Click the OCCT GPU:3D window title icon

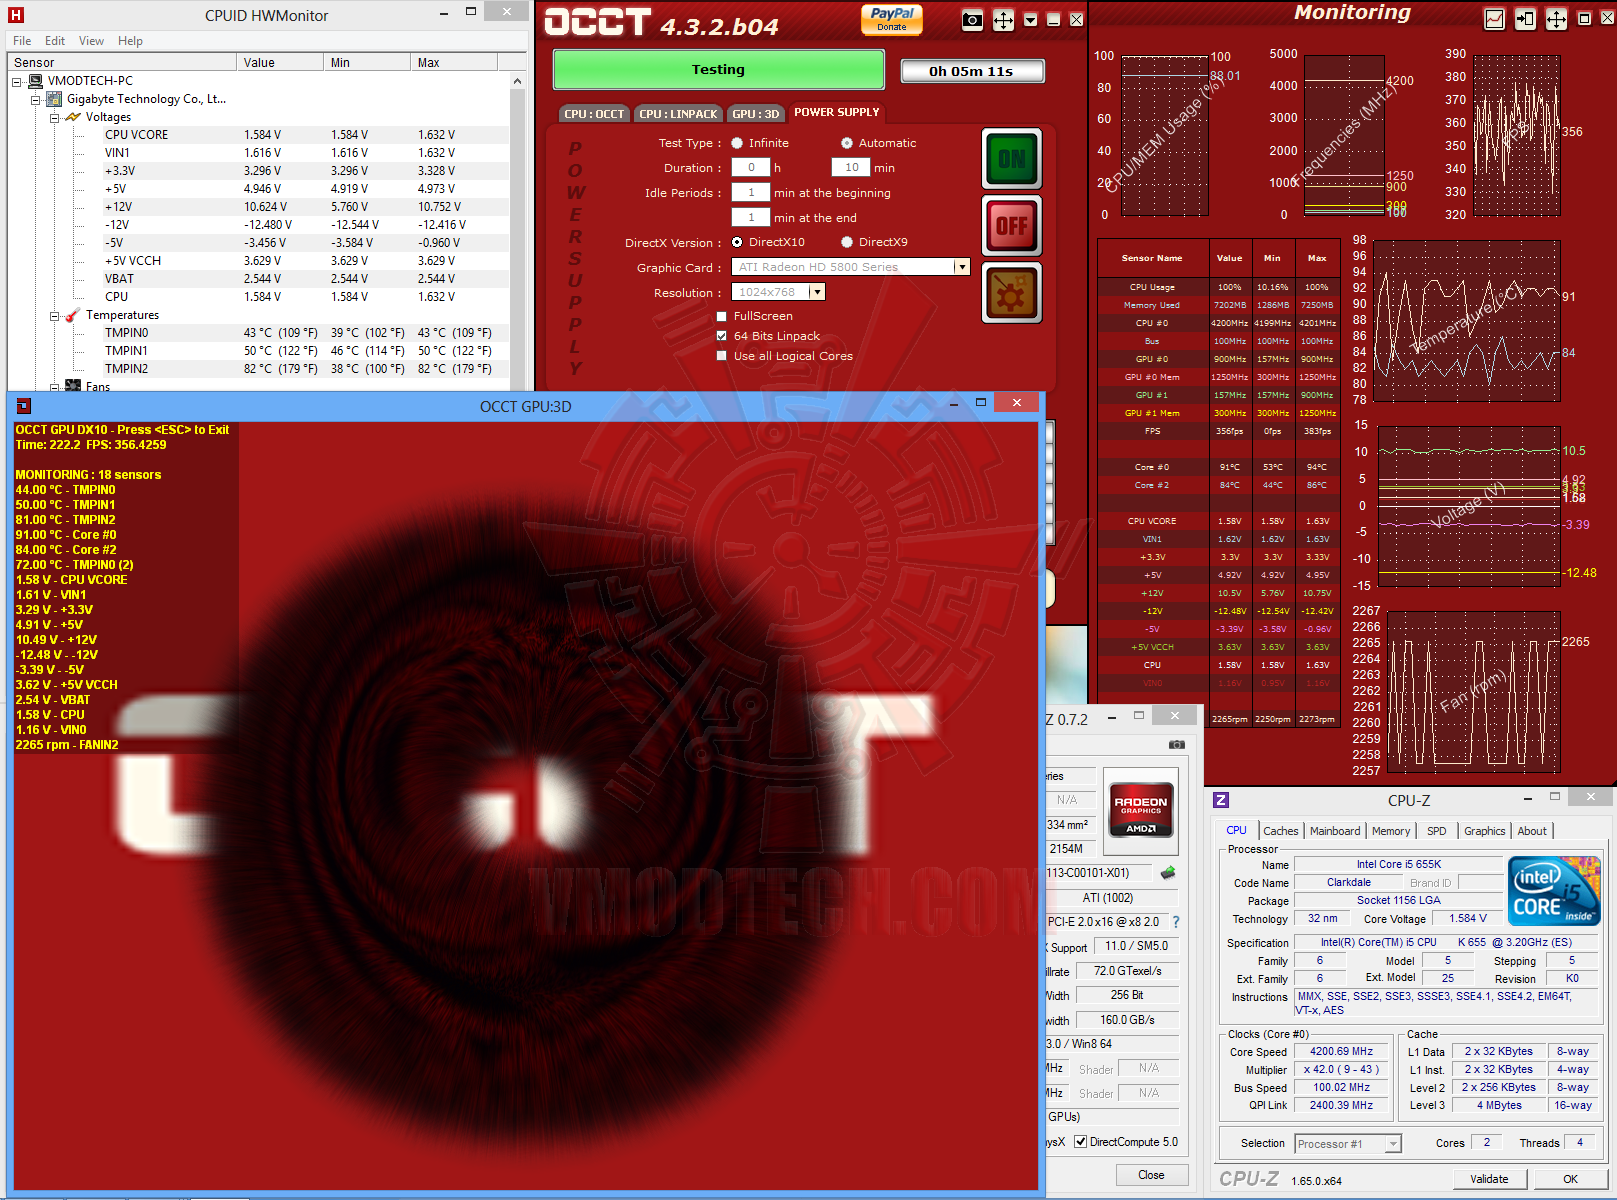pyautogui.click(x=24, y=406)
